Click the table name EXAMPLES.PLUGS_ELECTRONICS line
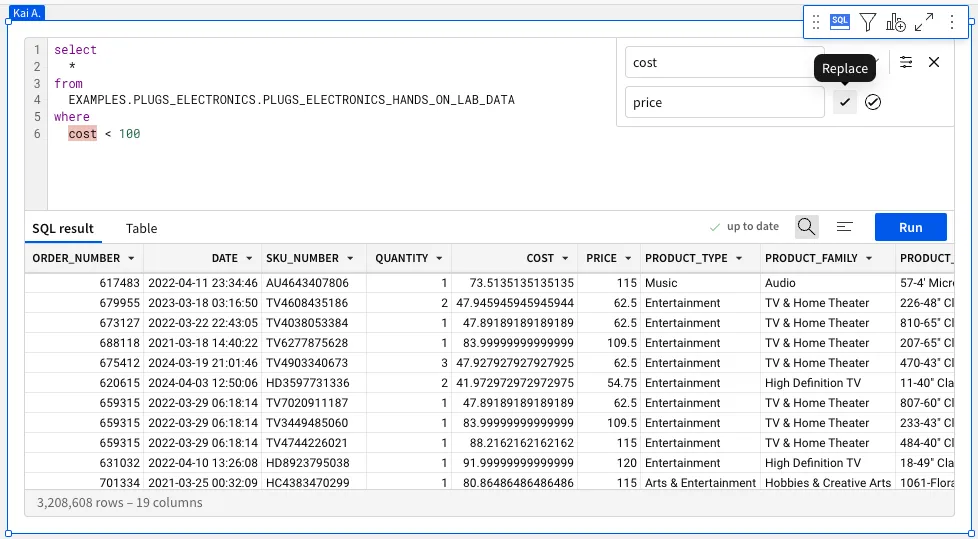This screenshot has width=978, height=539. tap(291, 100)
